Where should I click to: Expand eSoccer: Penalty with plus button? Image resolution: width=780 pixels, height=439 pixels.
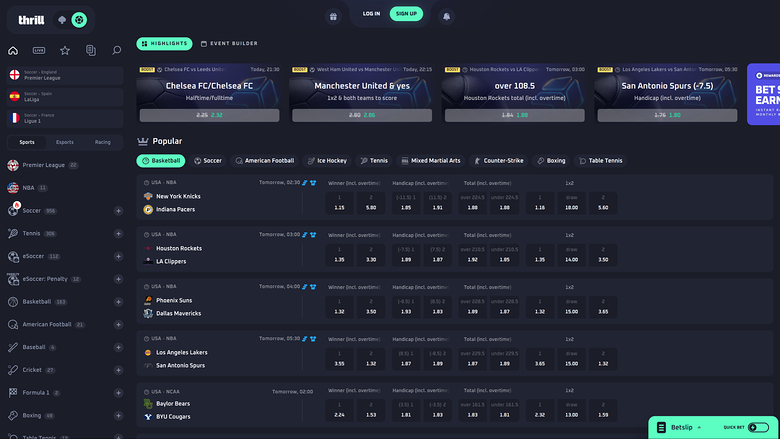point(118,279)
